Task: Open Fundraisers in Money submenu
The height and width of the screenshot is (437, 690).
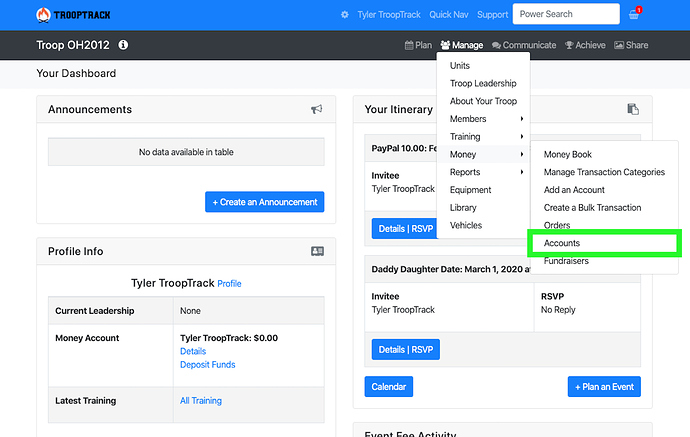Action: [x=604, y=261]
